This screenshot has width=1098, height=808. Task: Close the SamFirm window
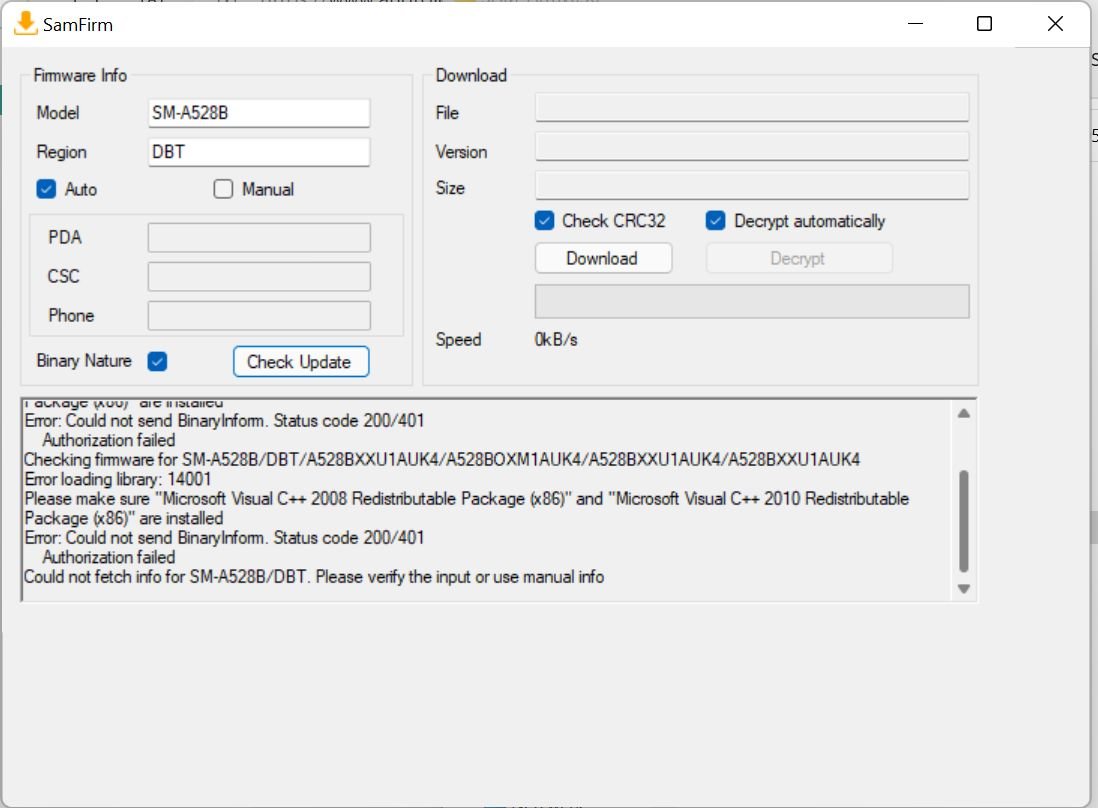[1055, 24]
